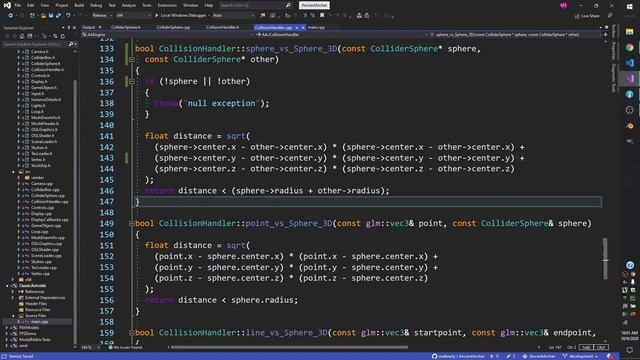Click the editor split window icon
Viewport: 640px width, 360px height.
(605, 35)
